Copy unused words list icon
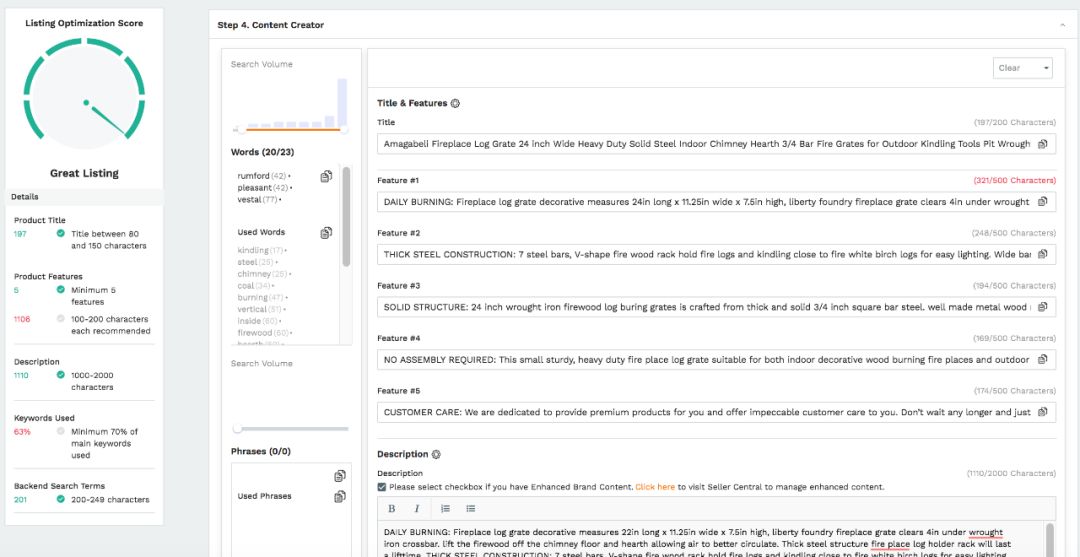Image resolution: width=1080 pixels, height=557 pixels. 326,177
